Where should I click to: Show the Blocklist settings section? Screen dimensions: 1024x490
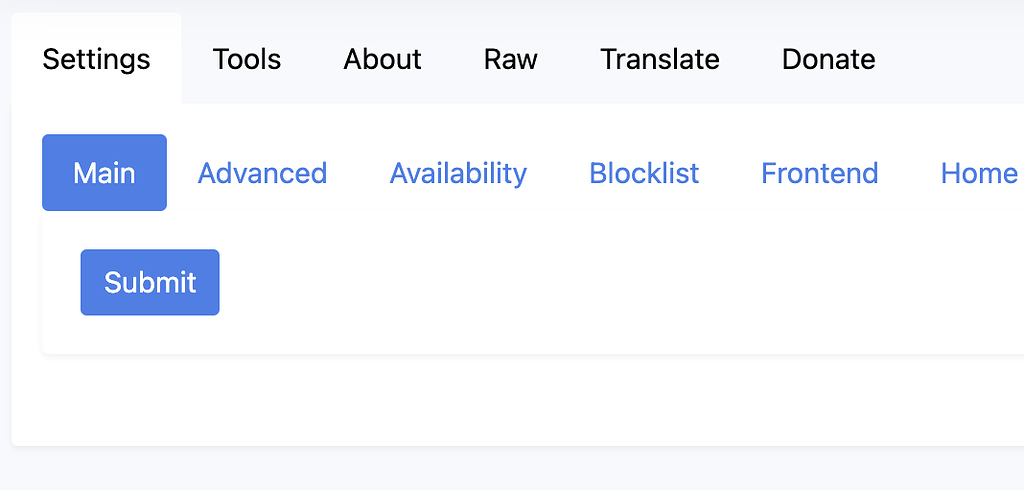[x=644, y=173]
